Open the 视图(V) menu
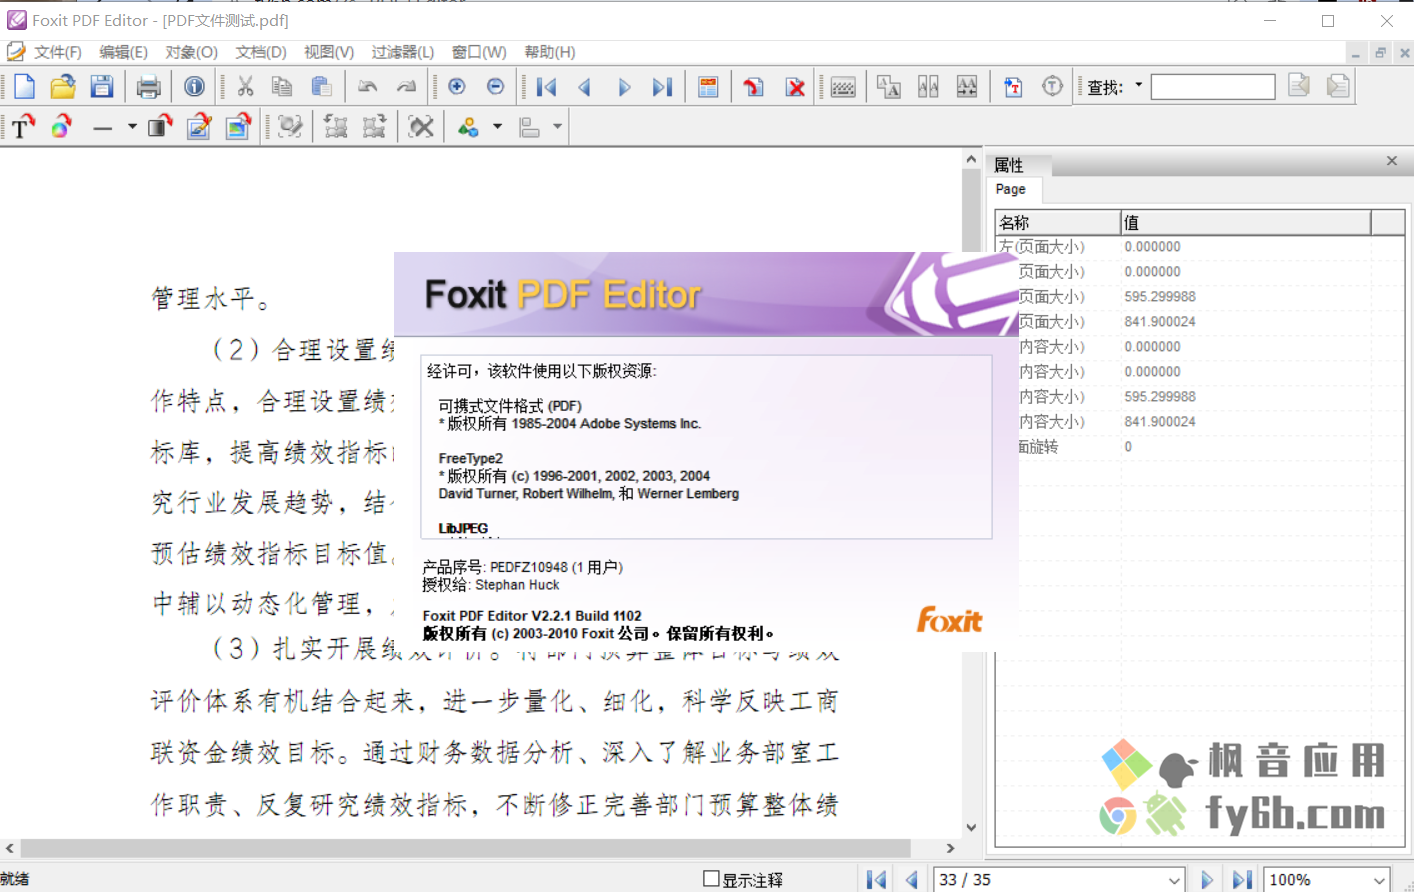1414x892 pixels. tap(329, 52)
